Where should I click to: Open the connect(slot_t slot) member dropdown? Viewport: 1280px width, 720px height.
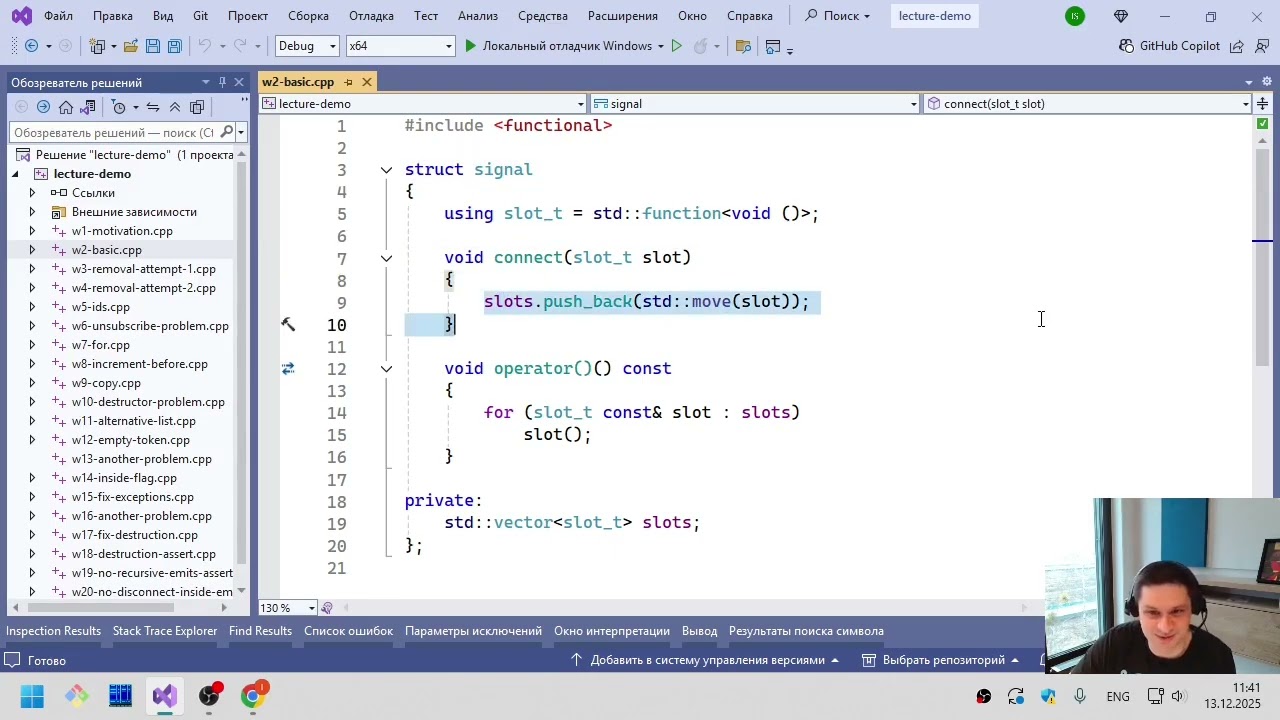tap(1088, 104)
